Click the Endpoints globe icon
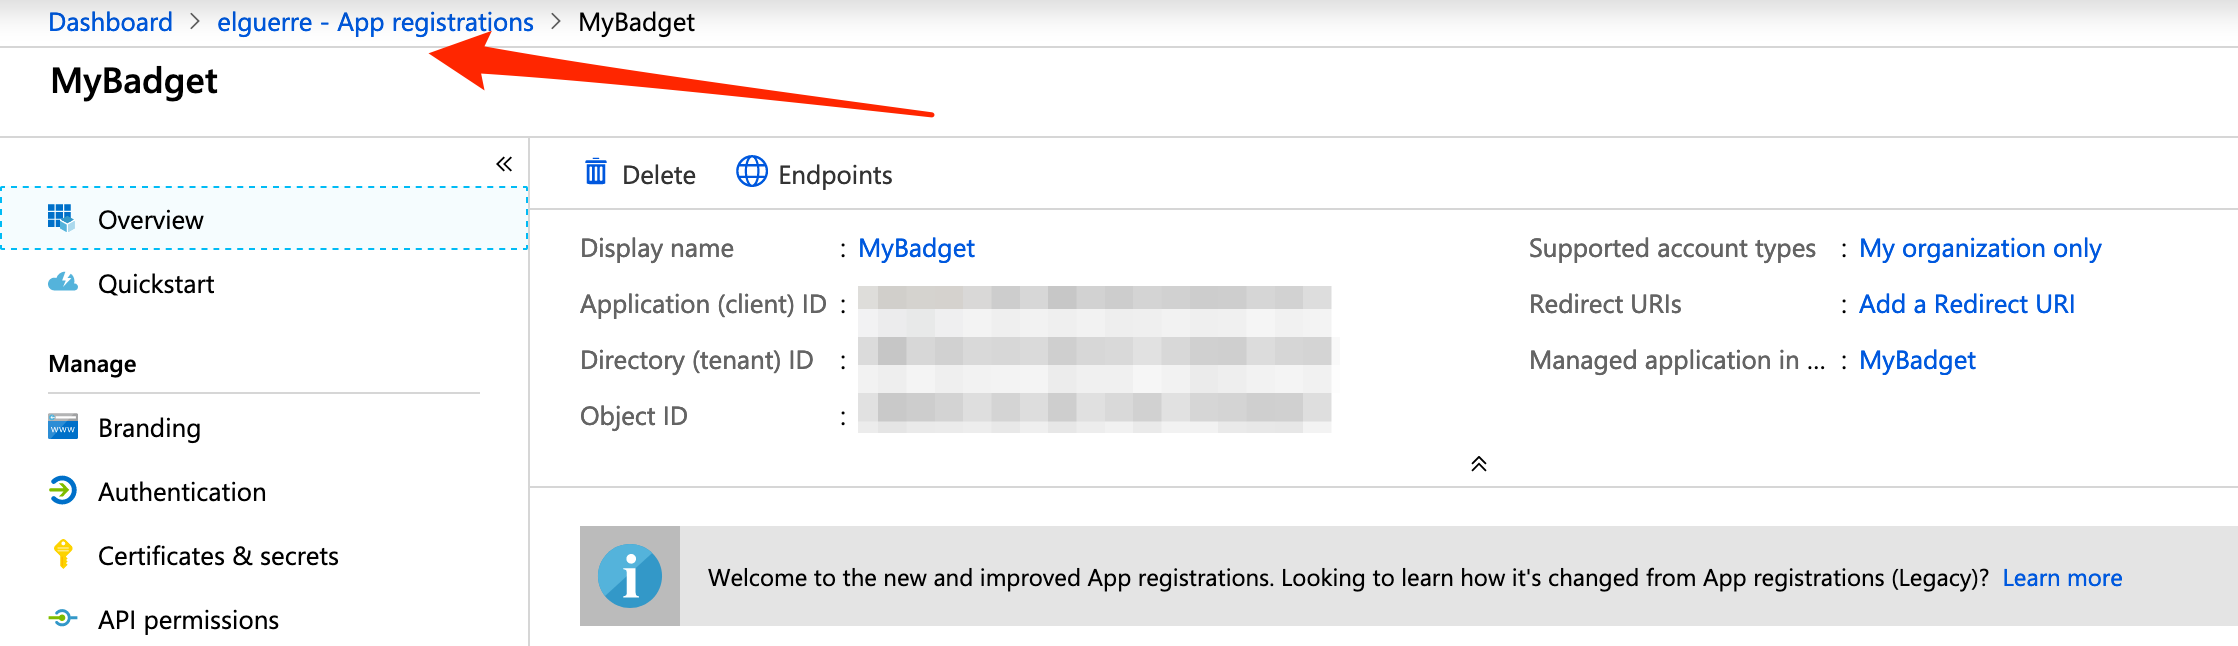Viewport: 2238px width, 646px height. [x=752, y=172]
